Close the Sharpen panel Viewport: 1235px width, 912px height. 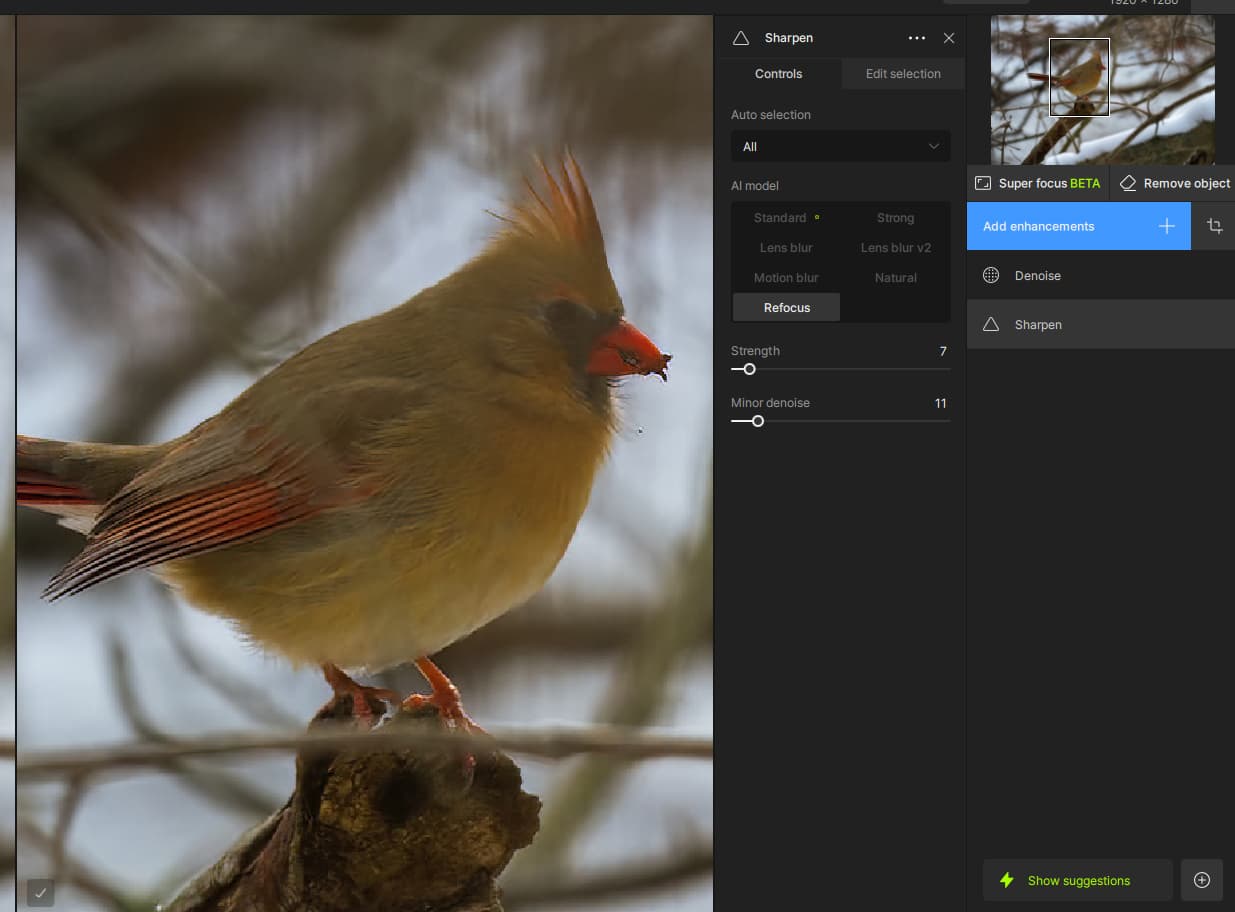[x=949, y=38]
